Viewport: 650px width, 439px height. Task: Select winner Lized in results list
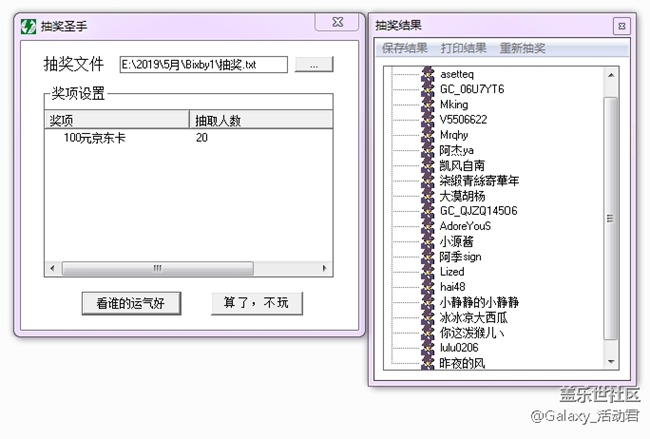(452, 272)
